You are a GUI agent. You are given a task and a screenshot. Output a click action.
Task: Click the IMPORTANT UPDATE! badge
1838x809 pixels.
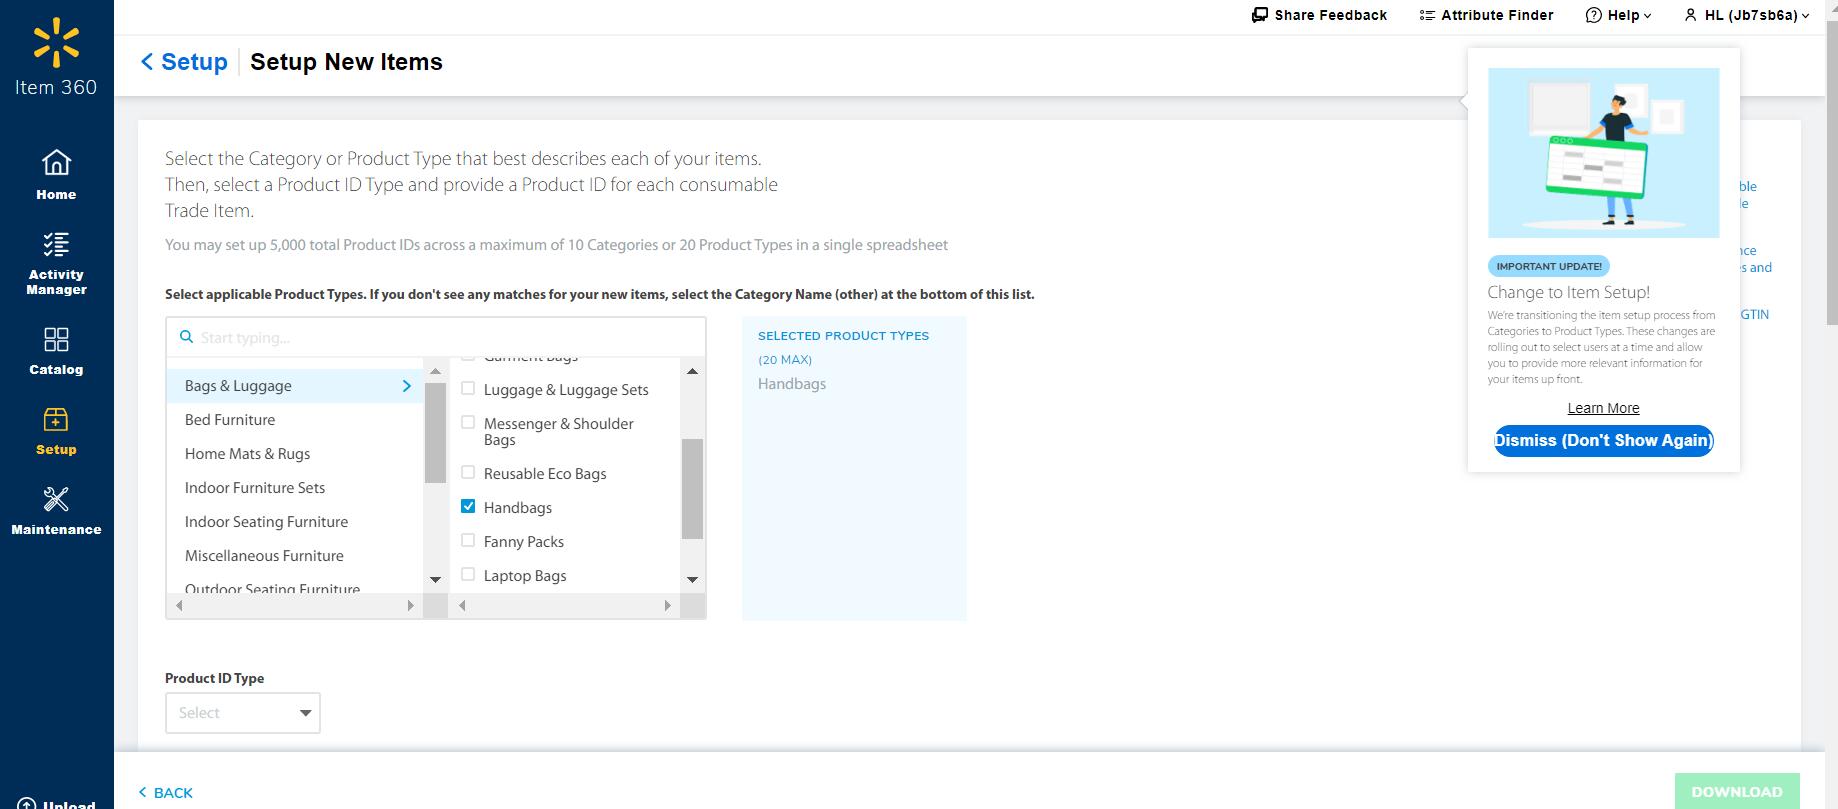click(1549, 266)
